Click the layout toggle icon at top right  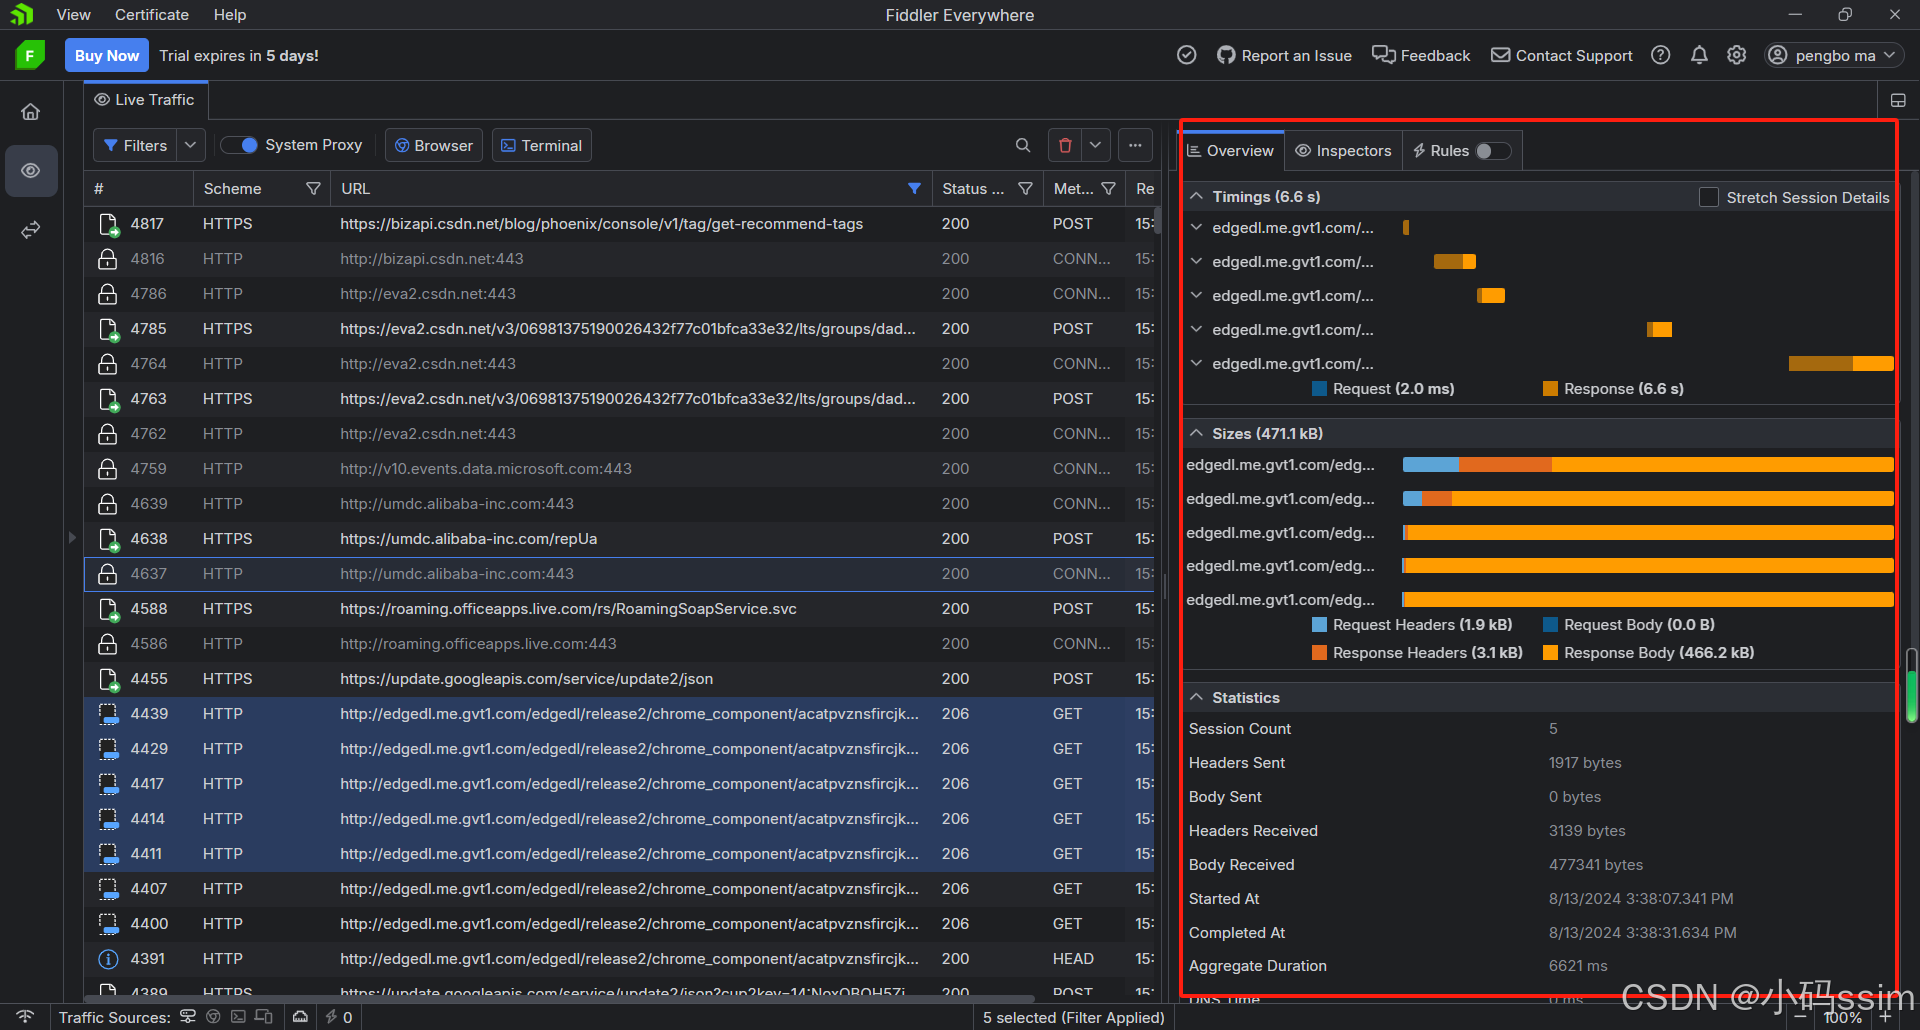[x=1898, y=101]
